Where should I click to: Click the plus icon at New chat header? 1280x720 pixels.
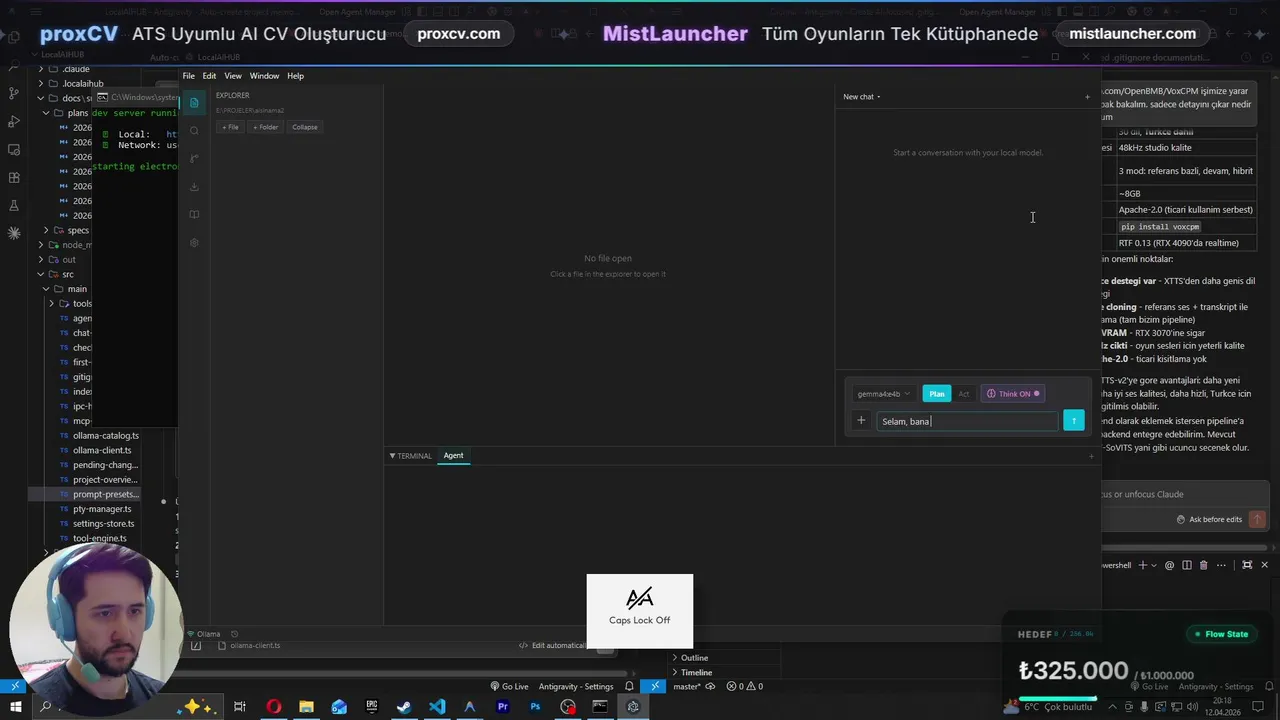[x=1087, y=97]
